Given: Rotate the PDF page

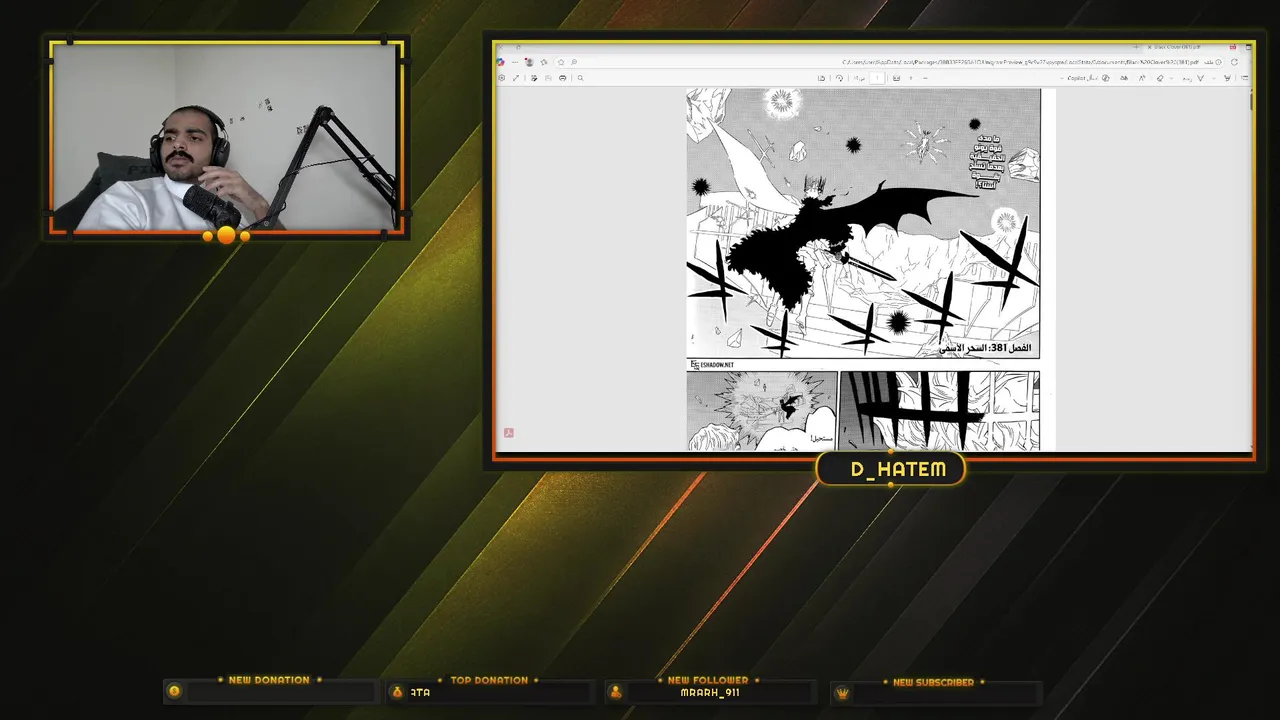Looking at the screenshot, I should (840, 78).
